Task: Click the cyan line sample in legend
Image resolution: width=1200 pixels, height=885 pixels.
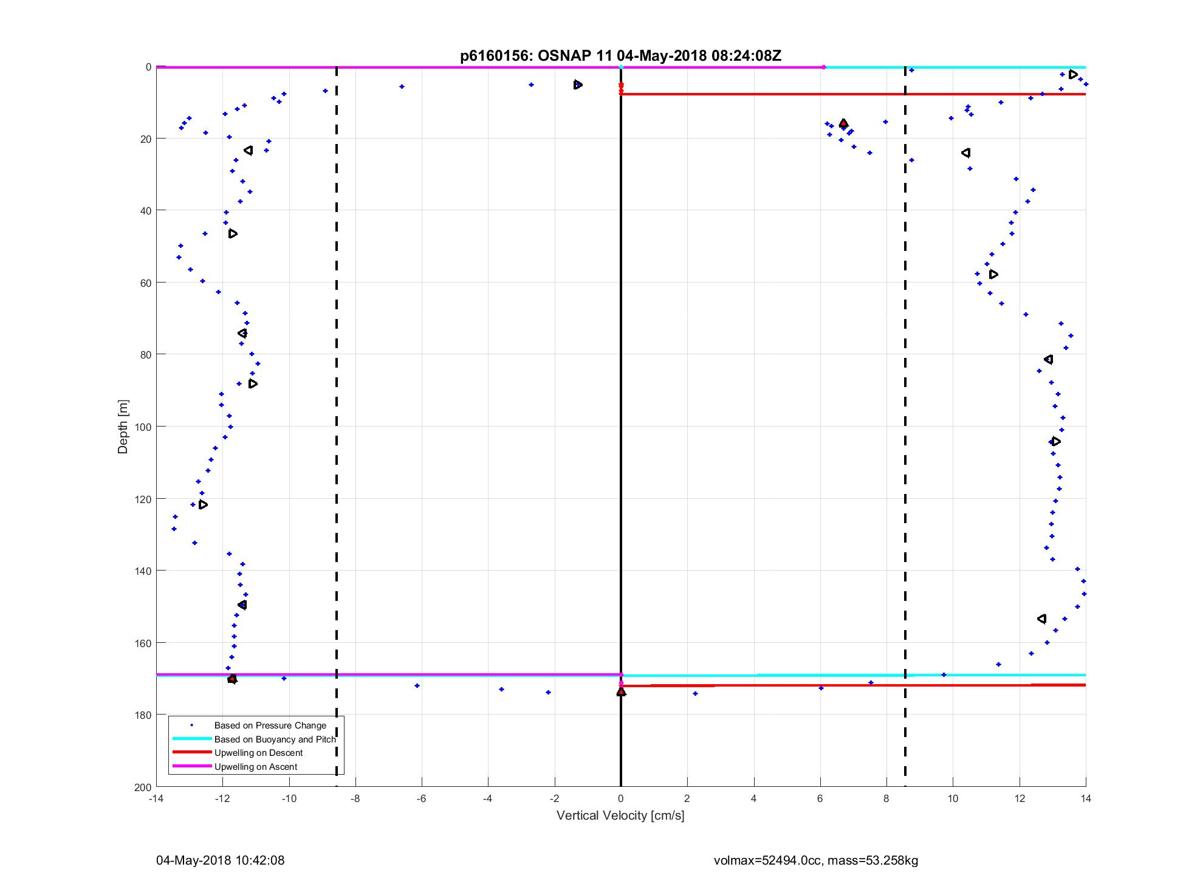Action: [x=191, y=738]
